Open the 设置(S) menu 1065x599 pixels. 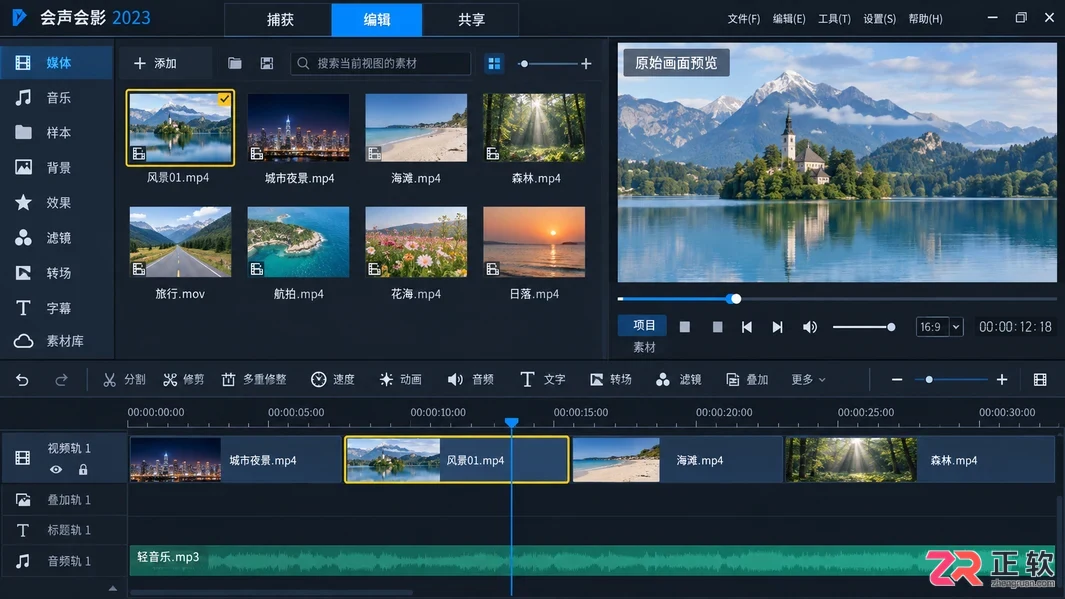pyautogui.click(x=880, y=19)
